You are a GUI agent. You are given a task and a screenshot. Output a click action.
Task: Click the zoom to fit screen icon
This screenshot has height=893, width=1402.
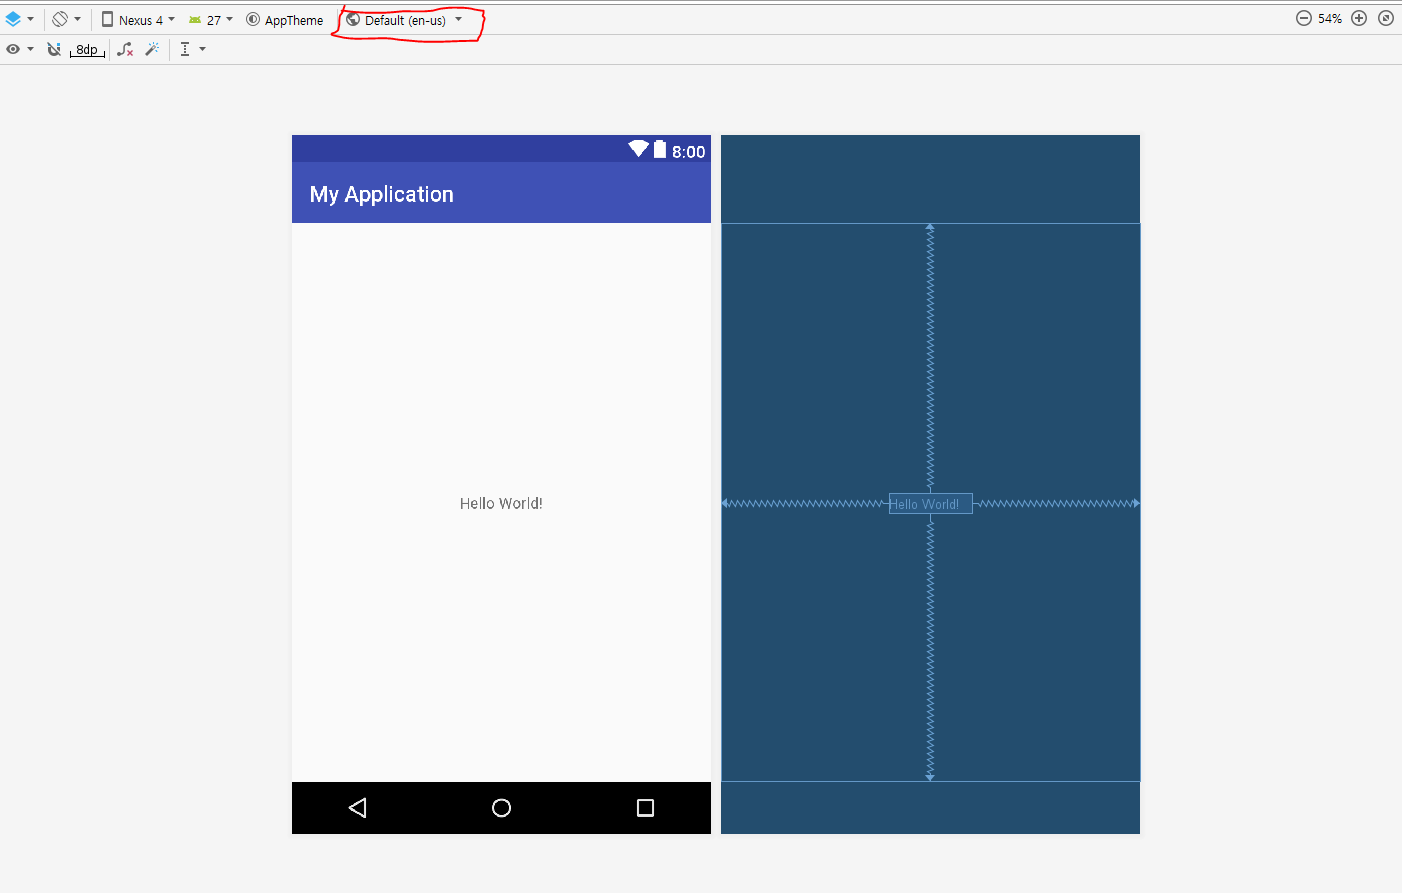click(x=1386, y=18)
